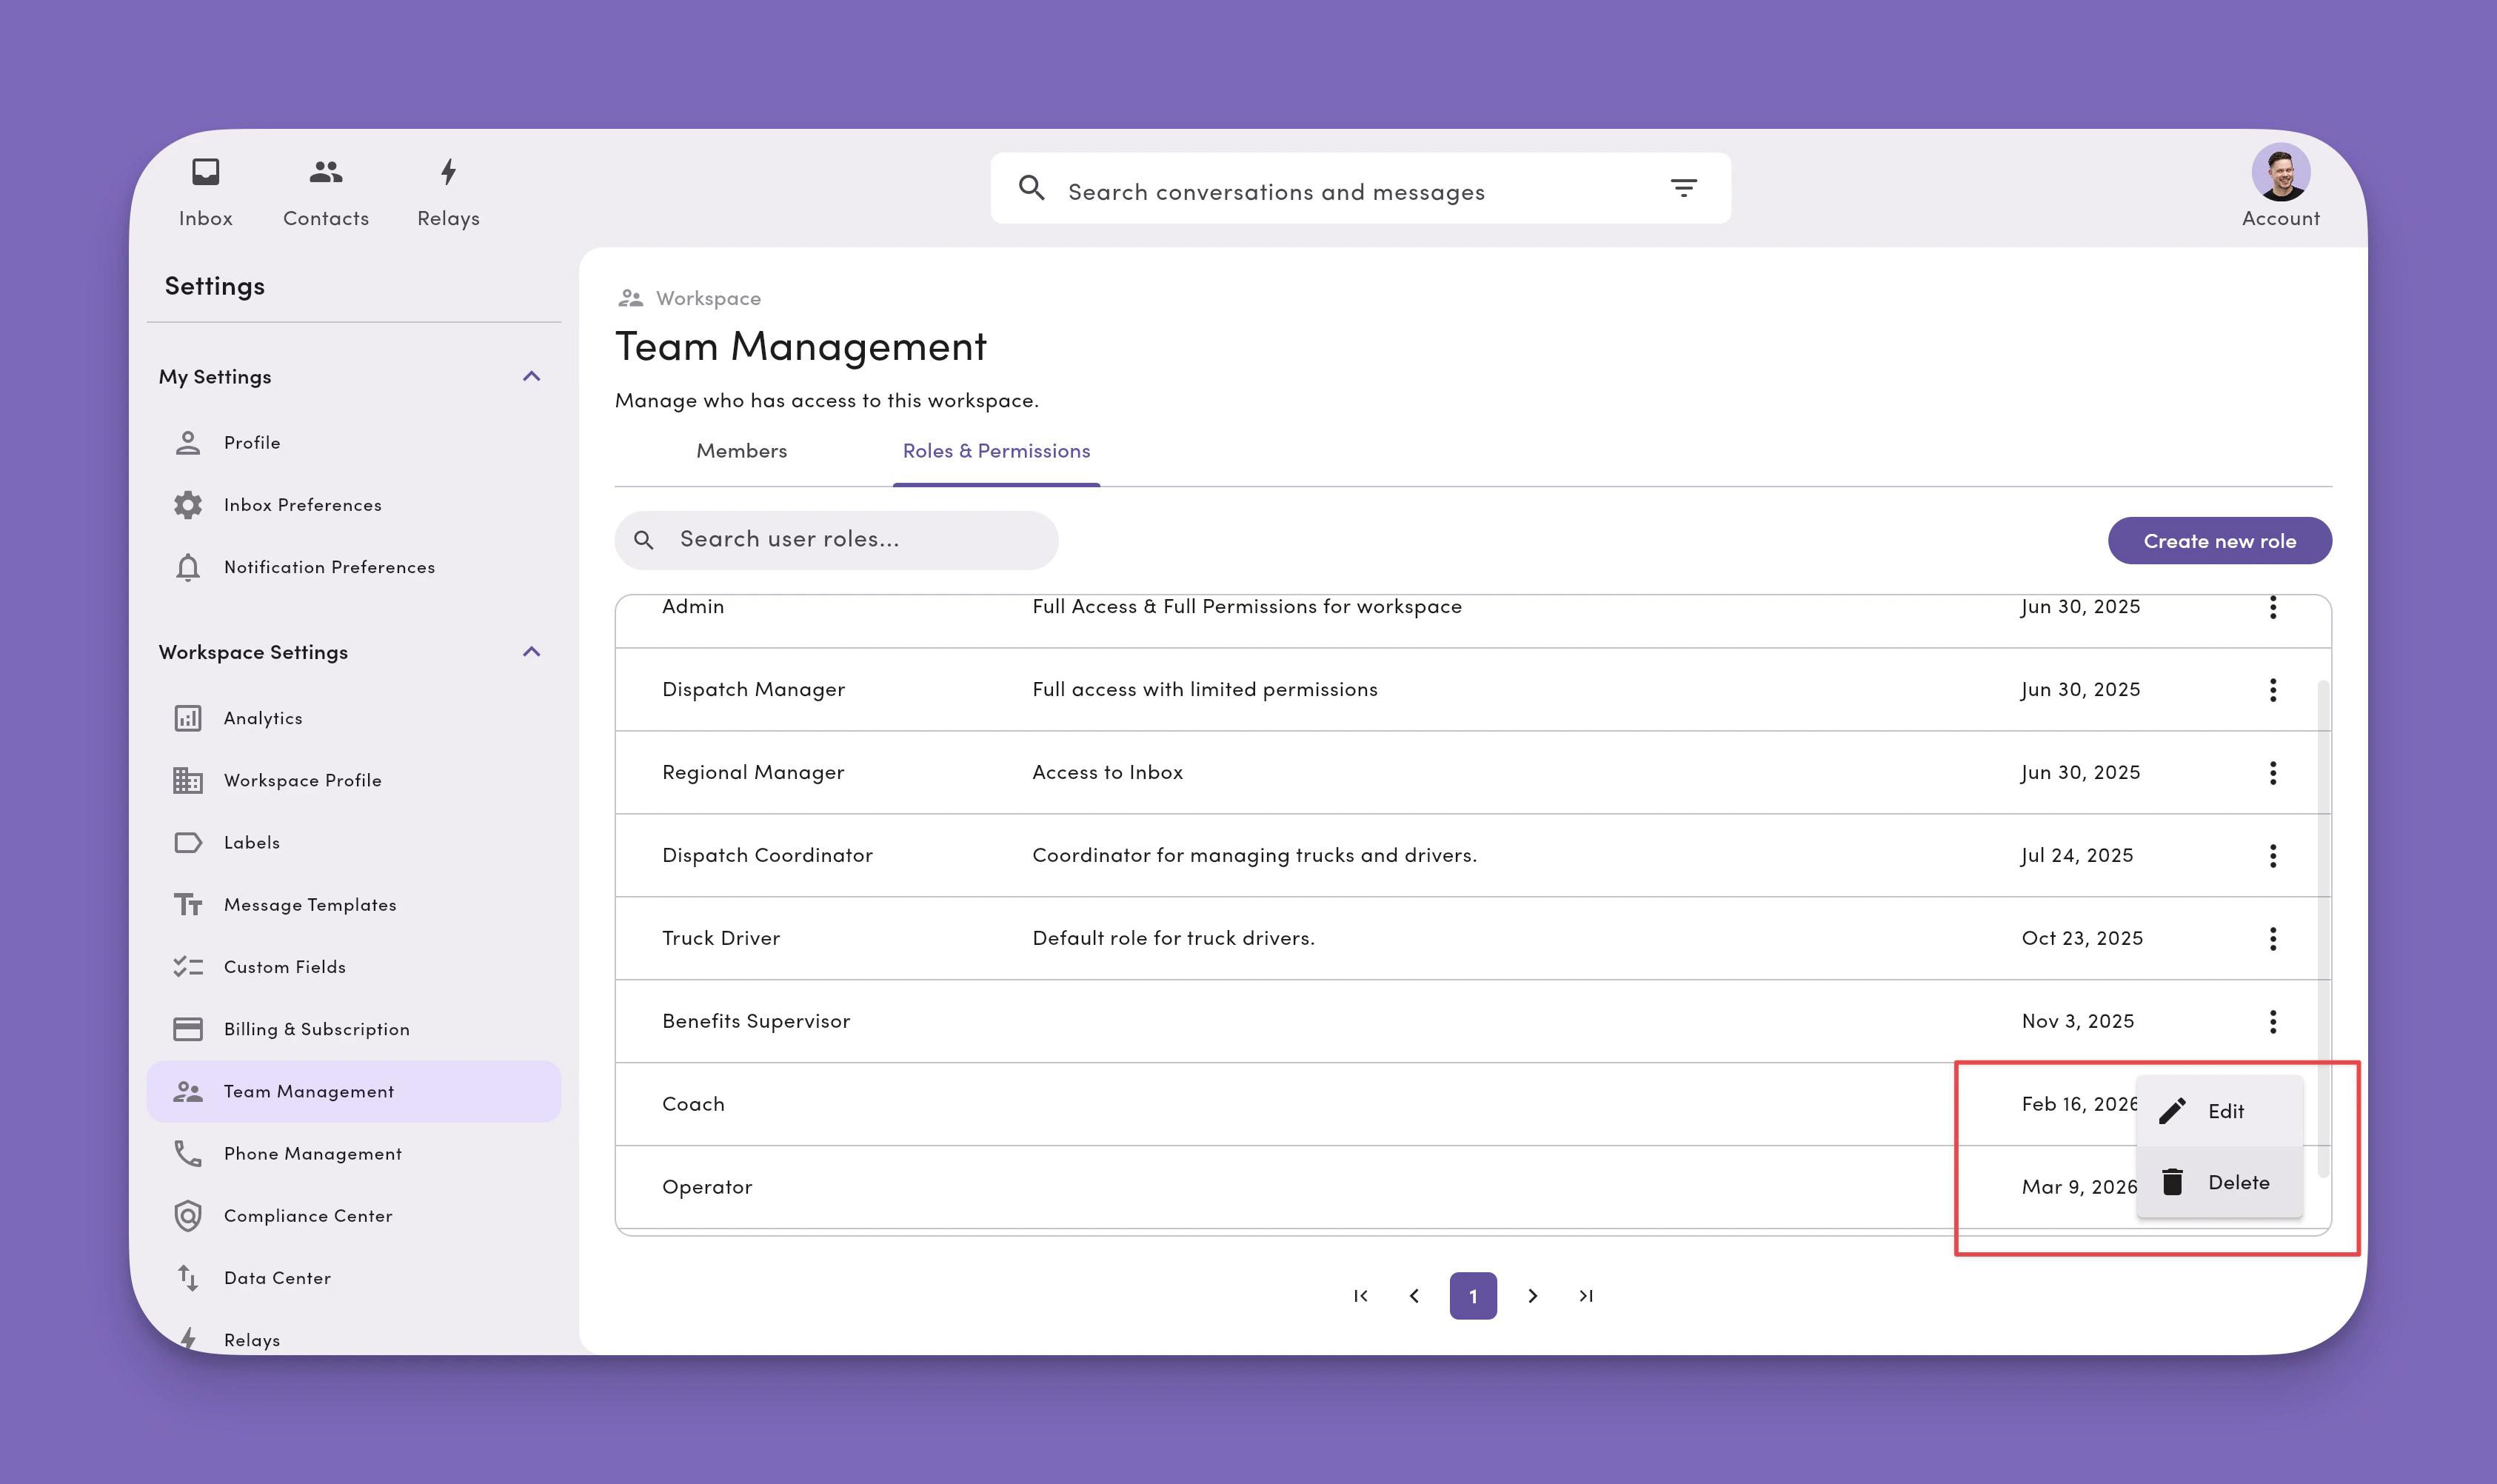Screen dimensions: 2497x1484
Task: Go to last page of roles
Action: point(1586,1296)
